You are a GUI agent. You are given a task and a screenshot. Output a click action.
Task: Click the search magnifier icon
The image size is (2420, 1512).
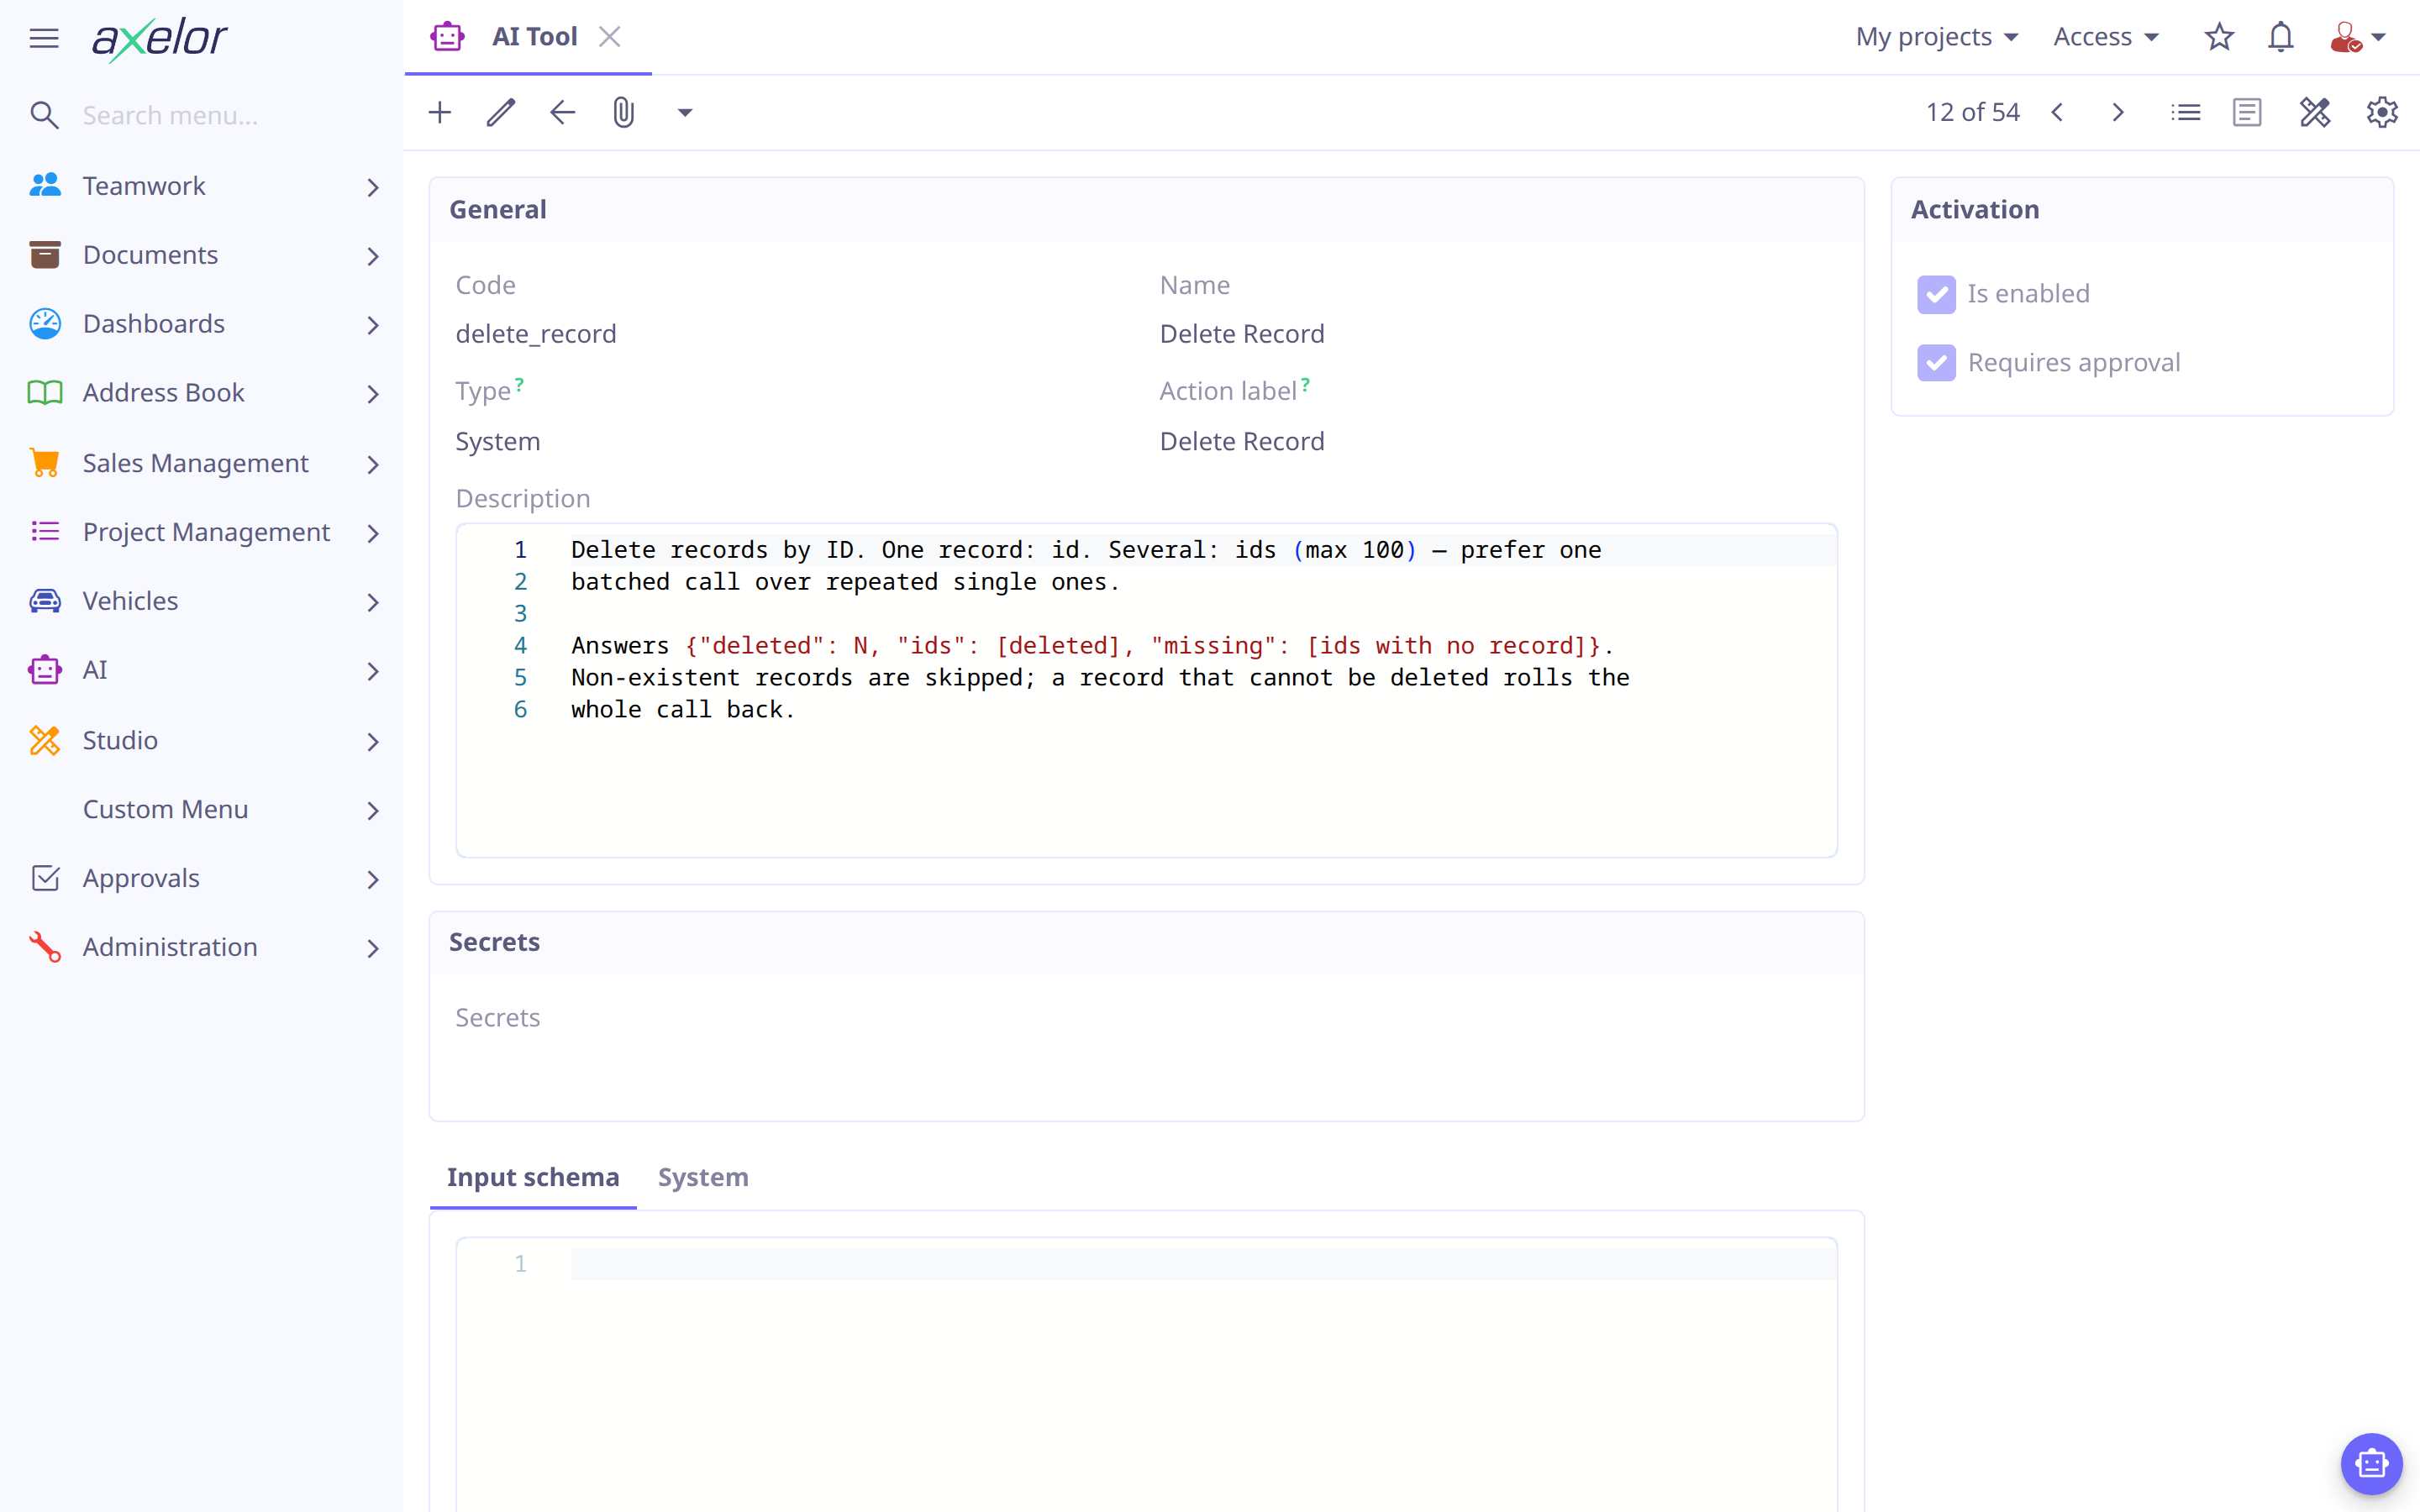pos(44,115)
